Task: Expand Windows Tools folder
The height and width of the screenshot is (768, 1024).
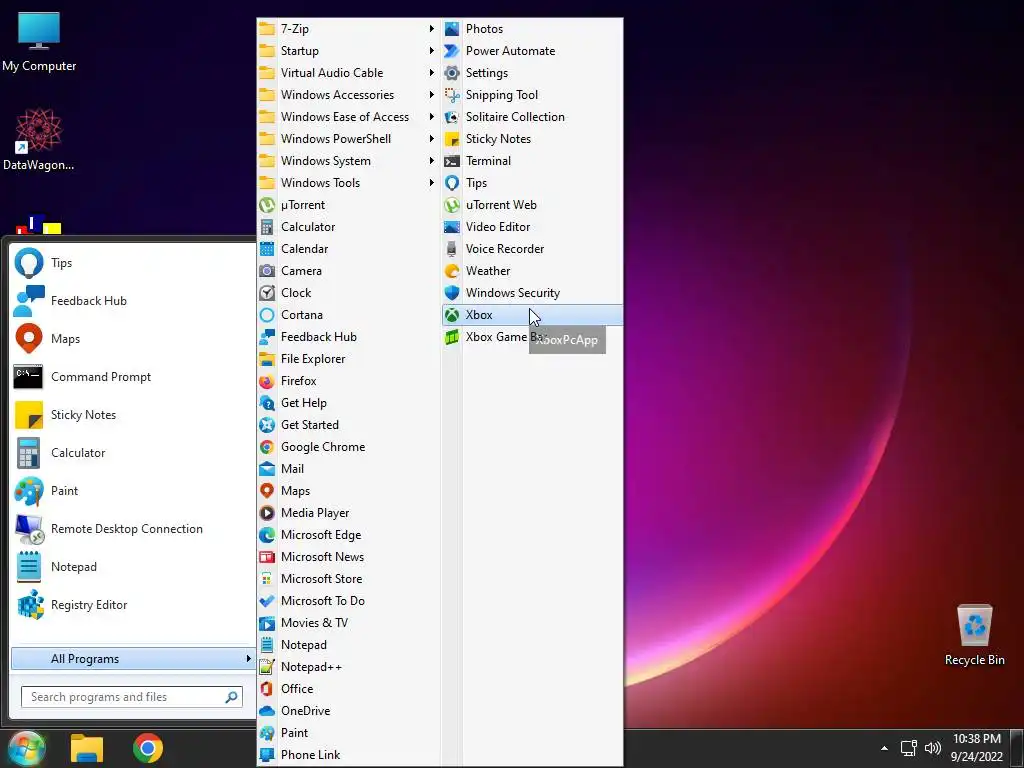Action: tap(348, 183)
